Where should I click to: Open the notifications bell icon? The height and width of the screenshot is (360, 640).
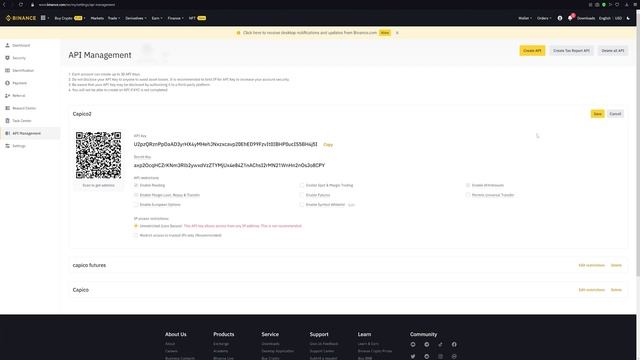(570, 18)
